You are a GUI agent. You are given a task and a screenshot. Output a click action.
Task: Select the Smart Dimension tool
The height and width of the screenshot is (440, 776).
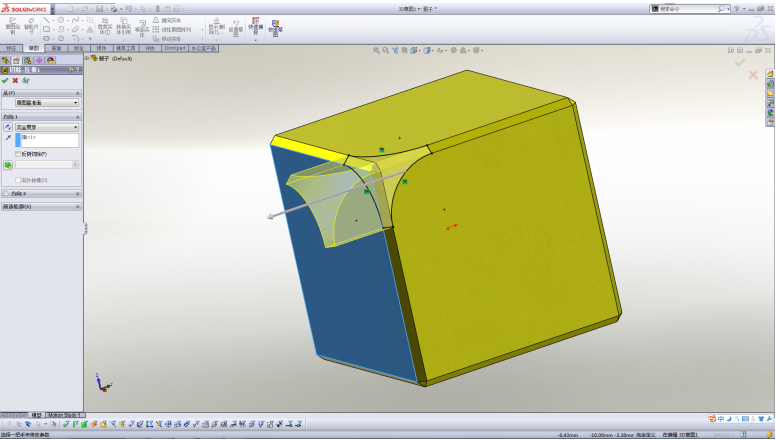31,28
